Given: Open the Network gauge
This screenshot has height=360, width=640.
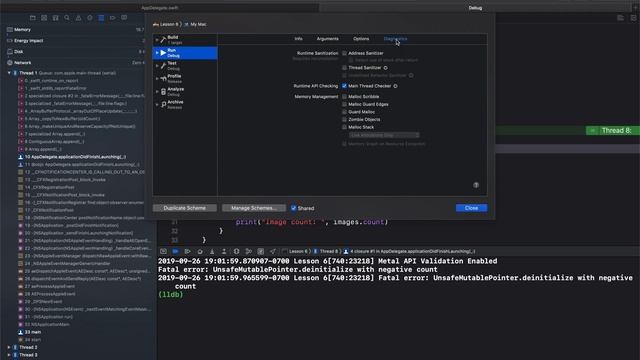Looking at the screenshot, I should tap(76, 62).
